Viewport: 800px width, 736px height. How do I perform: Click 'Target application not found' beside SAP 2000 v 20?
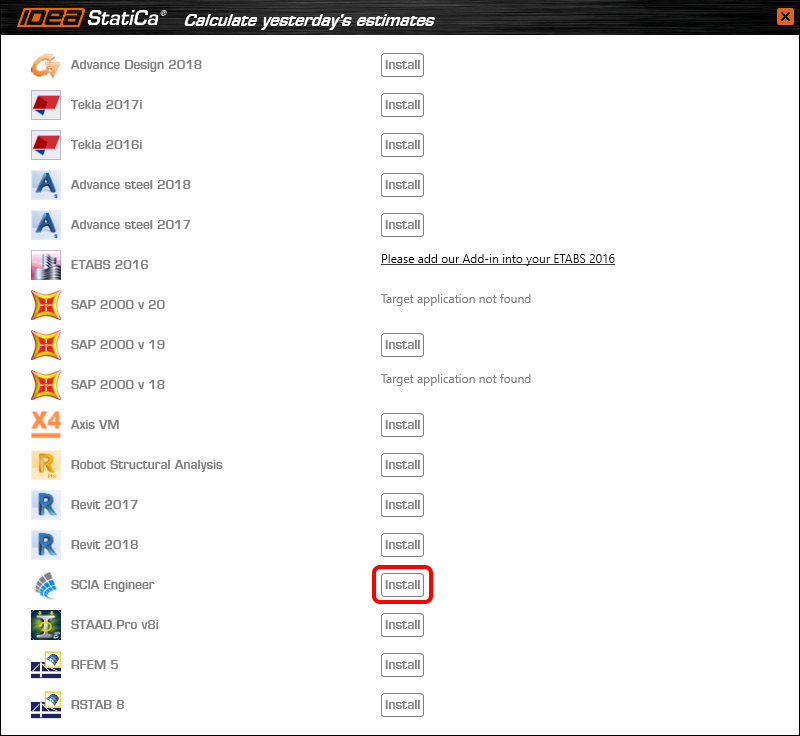[x=456, y=299]
